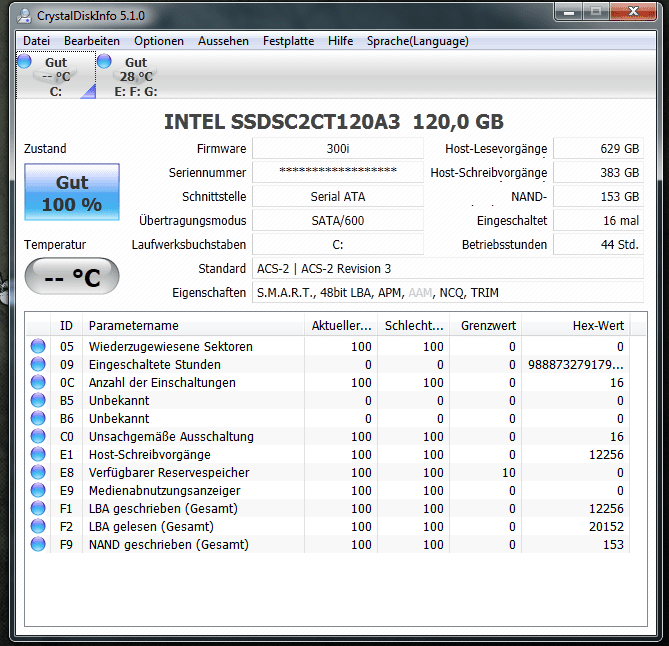Click the blue status orb of drive C:
The height and width of the screenshot is (646, 669).
tap(24, 61)
